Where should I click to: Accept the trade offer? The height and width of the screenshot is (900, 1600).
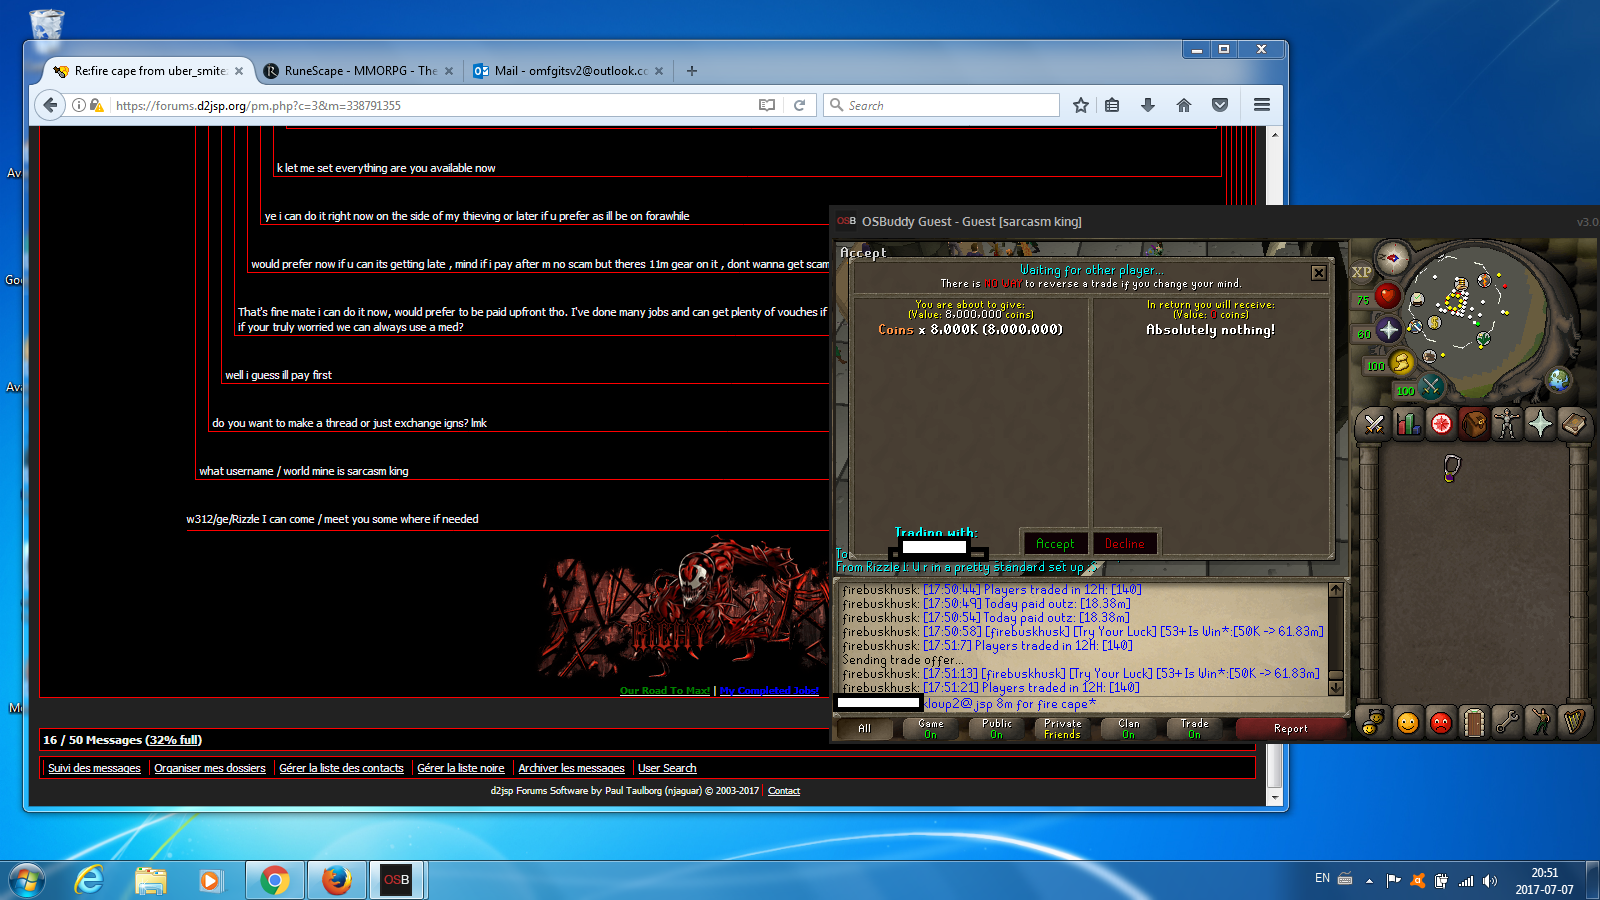tap(1055, 543)
